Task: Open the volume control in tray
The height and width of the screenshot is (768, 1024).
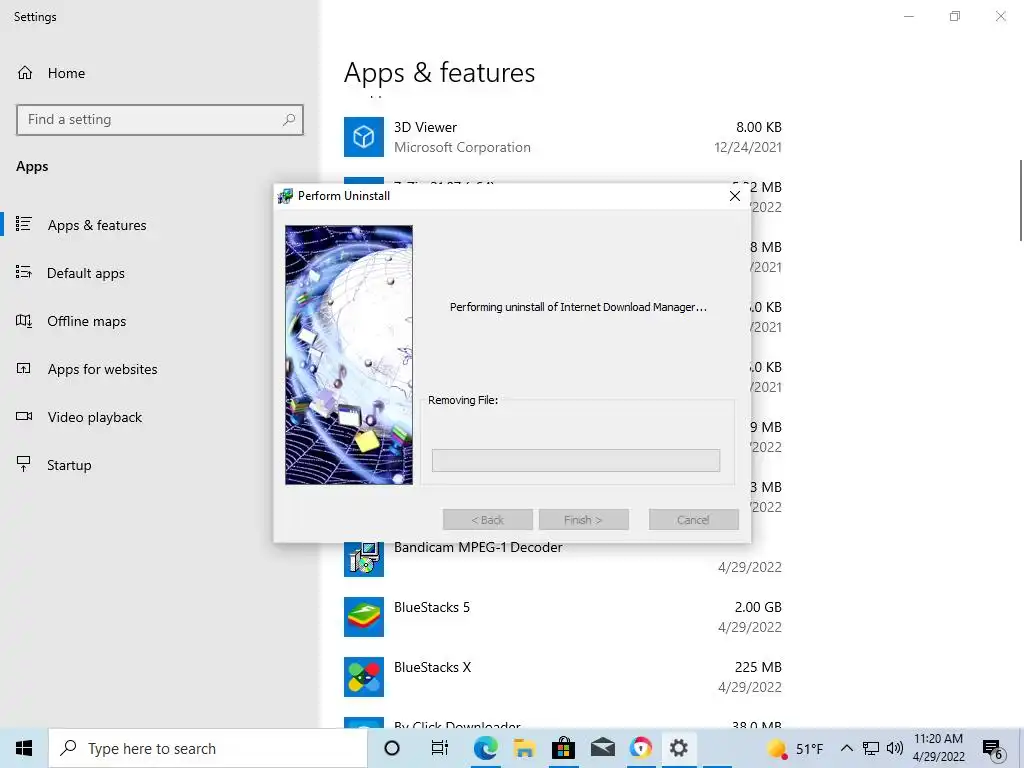Action: pos(895,748)
